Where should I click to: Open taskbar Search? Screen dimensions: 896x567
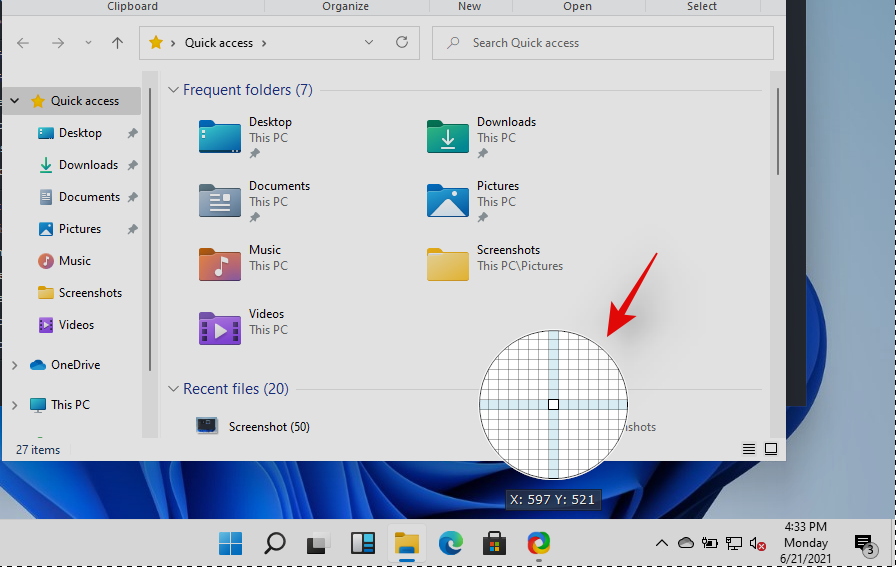coord(274,543)
